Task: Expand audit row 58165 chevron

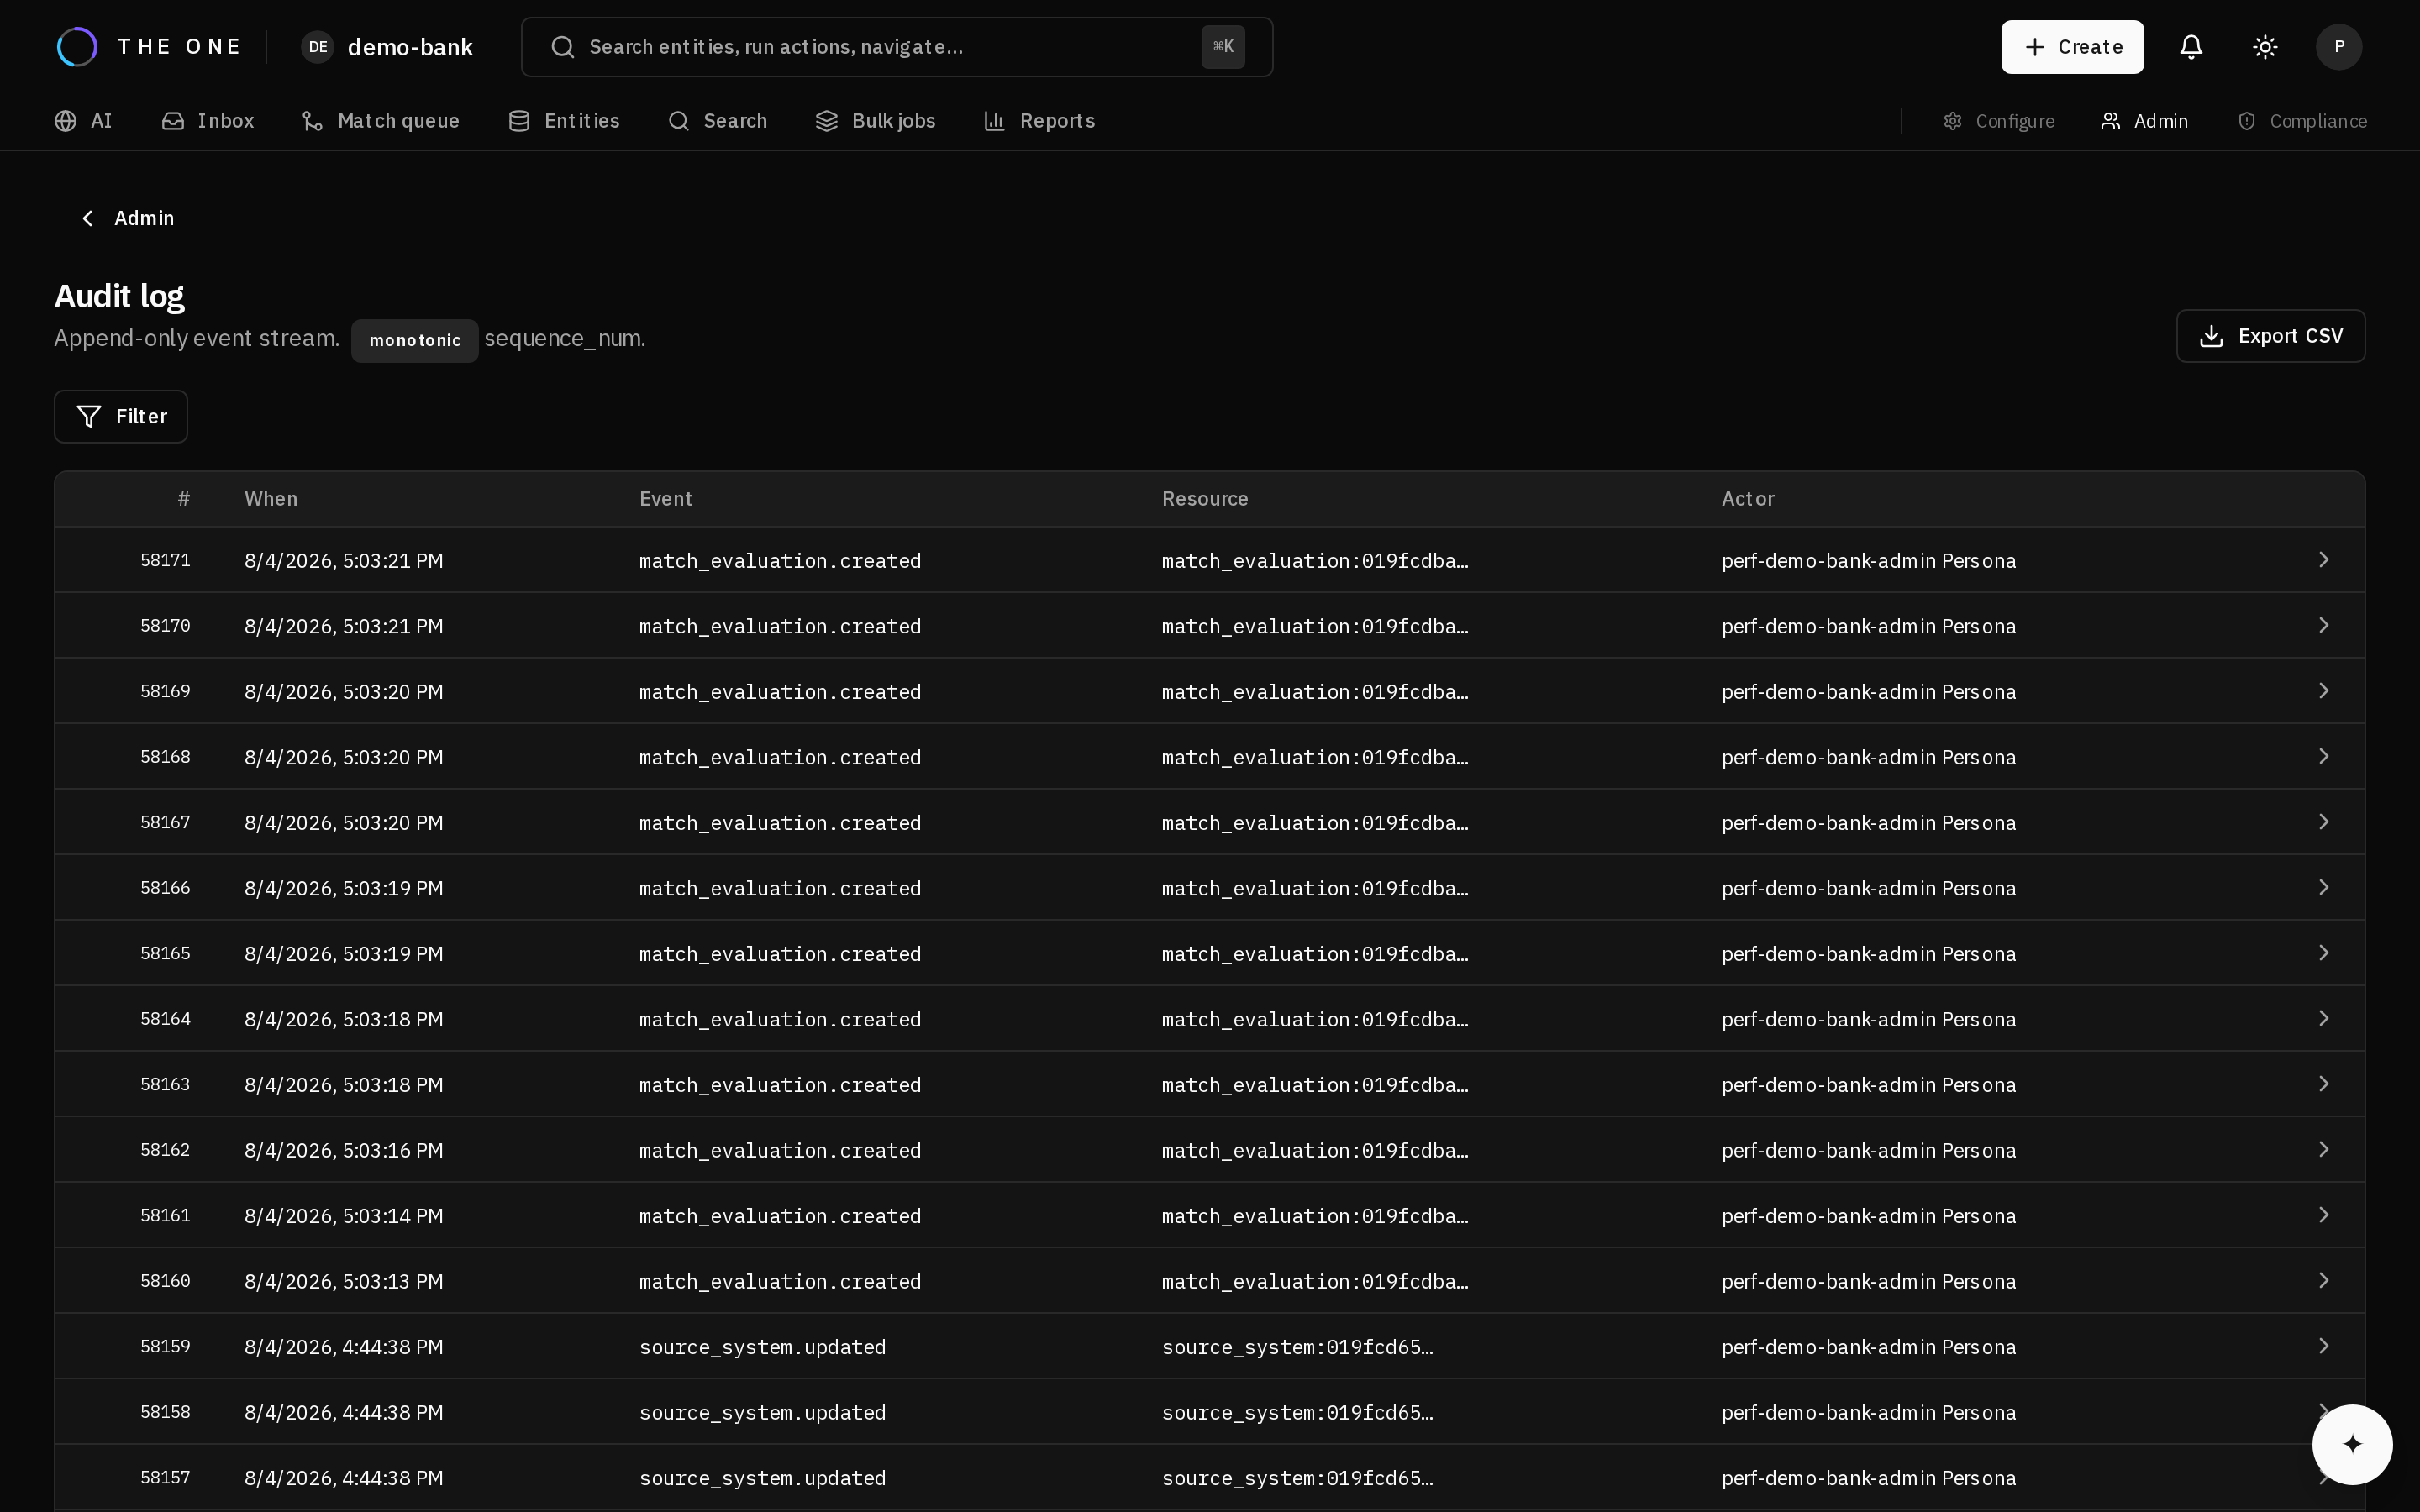Action: pyautogui.click(x=2323, y=953)
